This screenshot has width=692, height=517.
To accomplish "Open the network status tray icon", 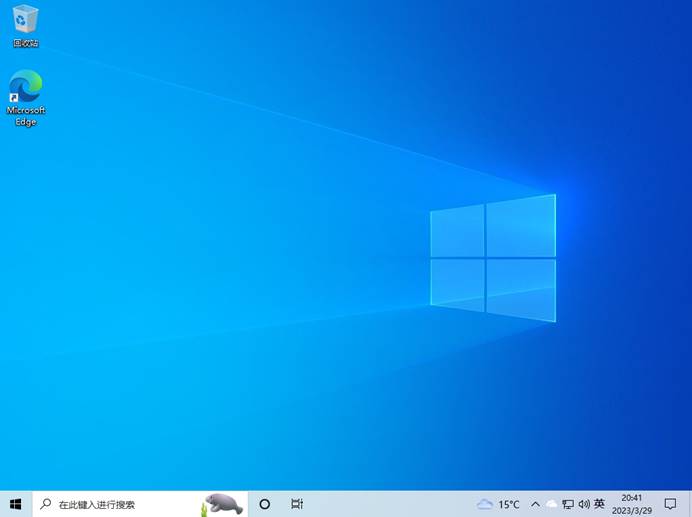I will click(x=568, y=504).
